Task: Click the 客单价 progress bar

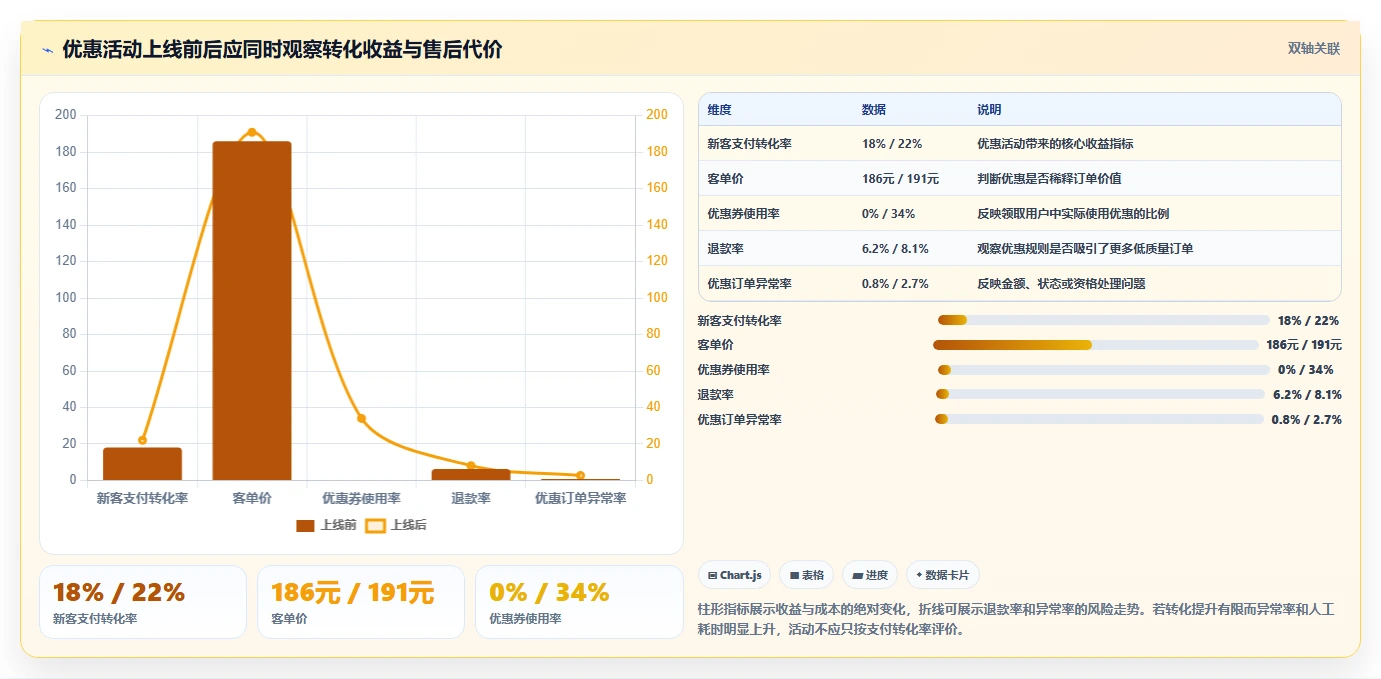Action: [x=1095, y=345]
